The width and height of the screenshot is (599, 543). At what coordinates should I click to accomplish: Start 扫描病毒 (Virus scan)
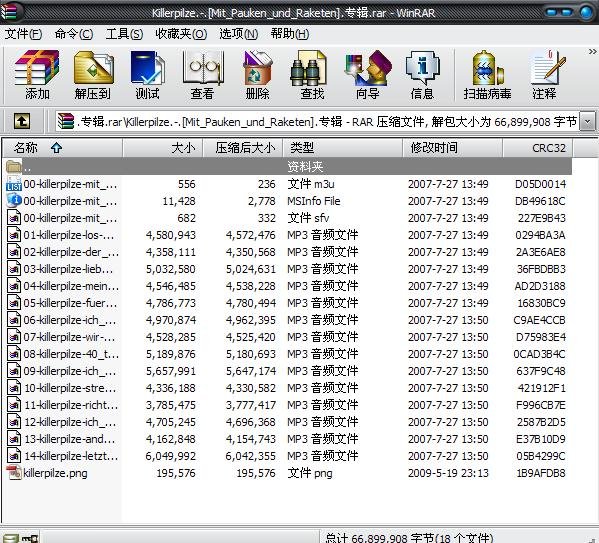point(487,75)
